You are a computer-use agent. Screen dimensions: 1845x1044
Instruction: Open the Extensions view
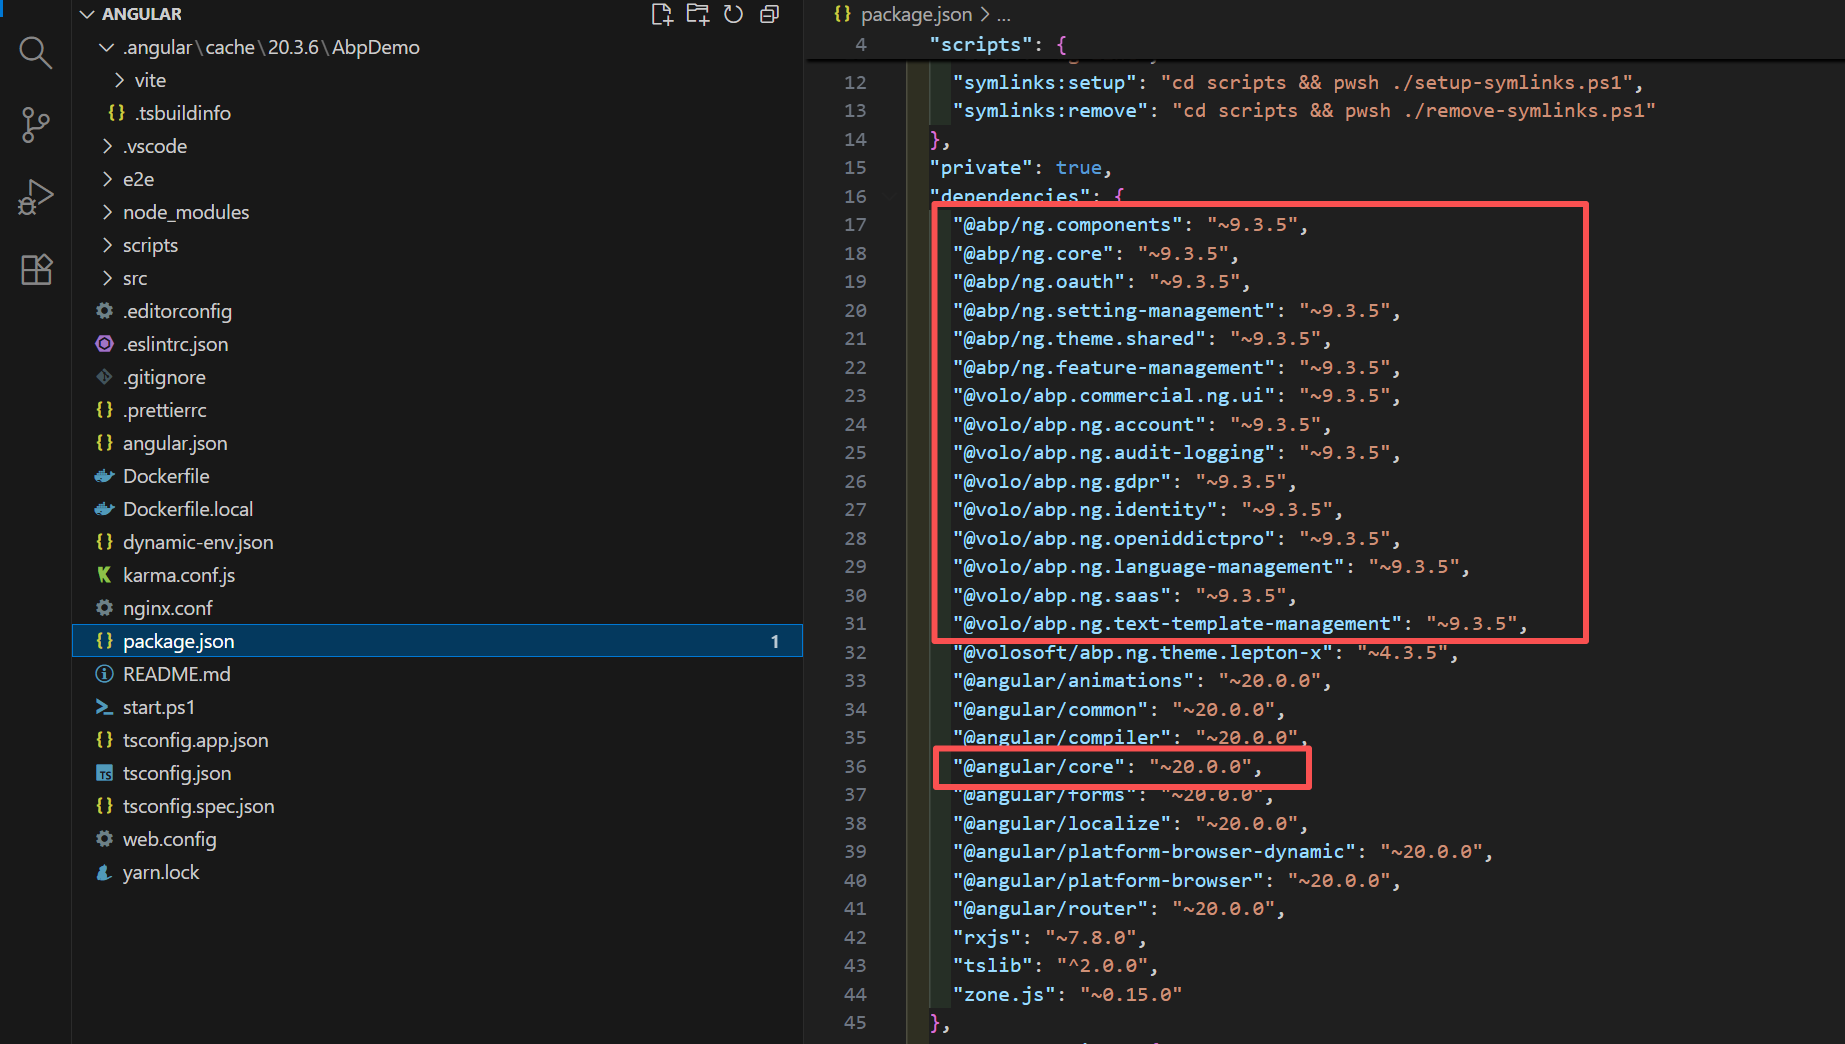(x=35, y=269)
